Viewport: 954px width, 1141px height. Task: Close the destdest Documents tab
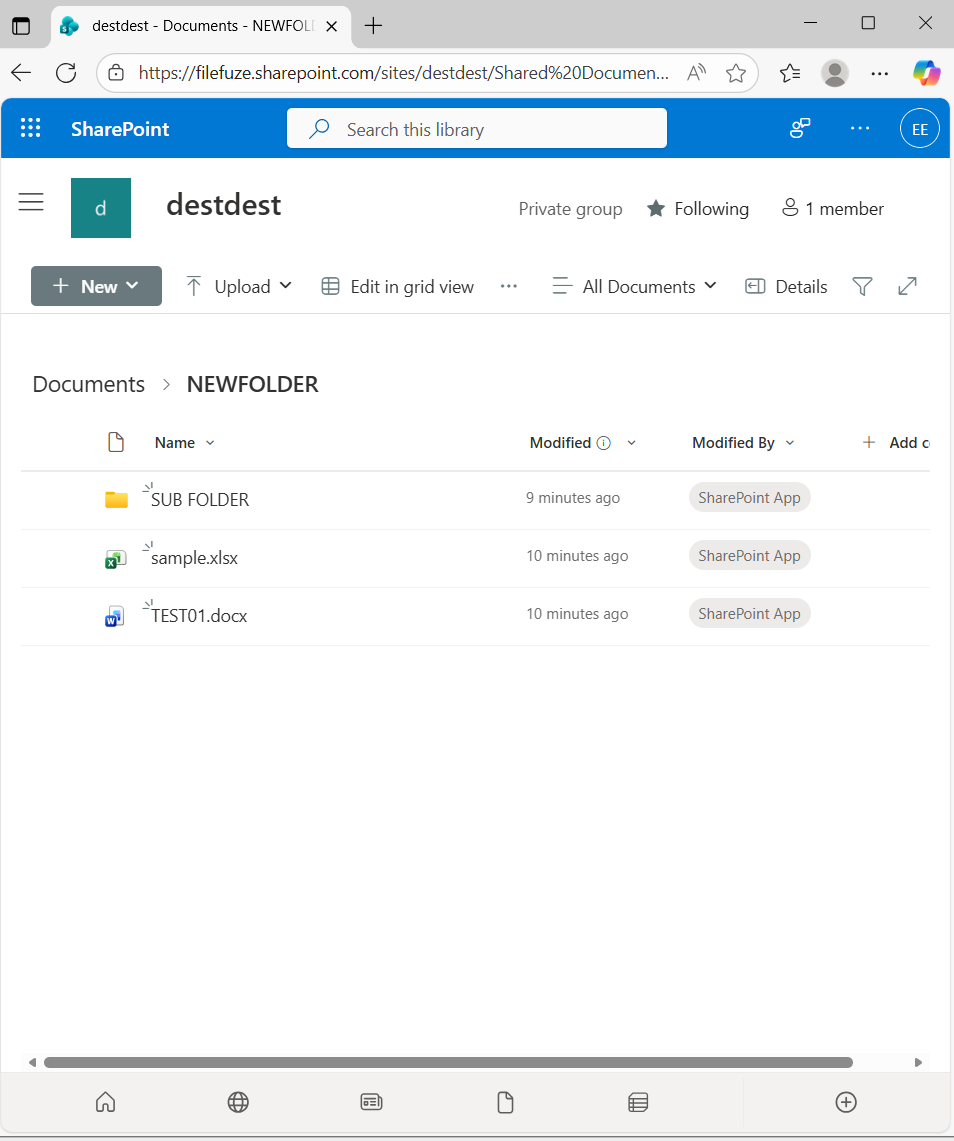point(331,26)
